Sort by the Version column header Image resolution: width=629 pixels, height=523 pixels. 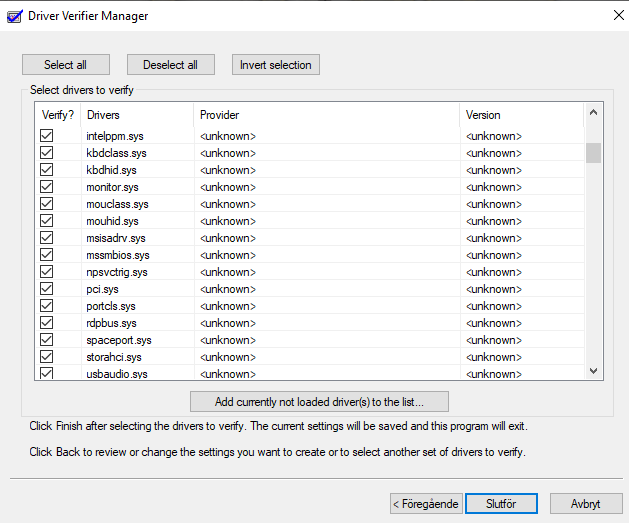[x=521, y=115]
